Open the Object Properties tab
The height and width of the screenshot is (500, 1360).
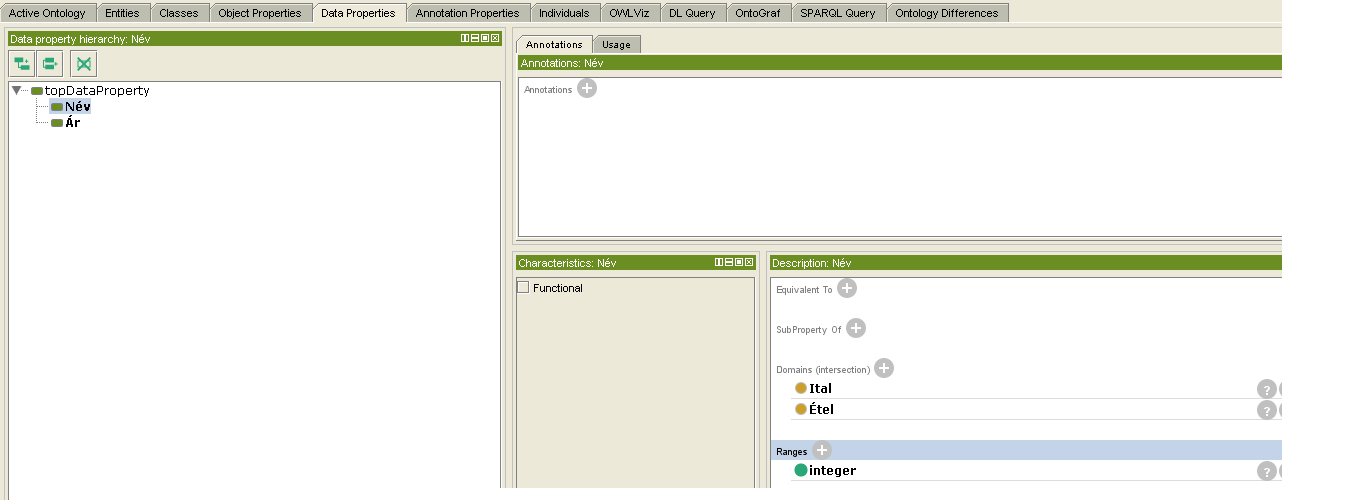tap(260, 13)
